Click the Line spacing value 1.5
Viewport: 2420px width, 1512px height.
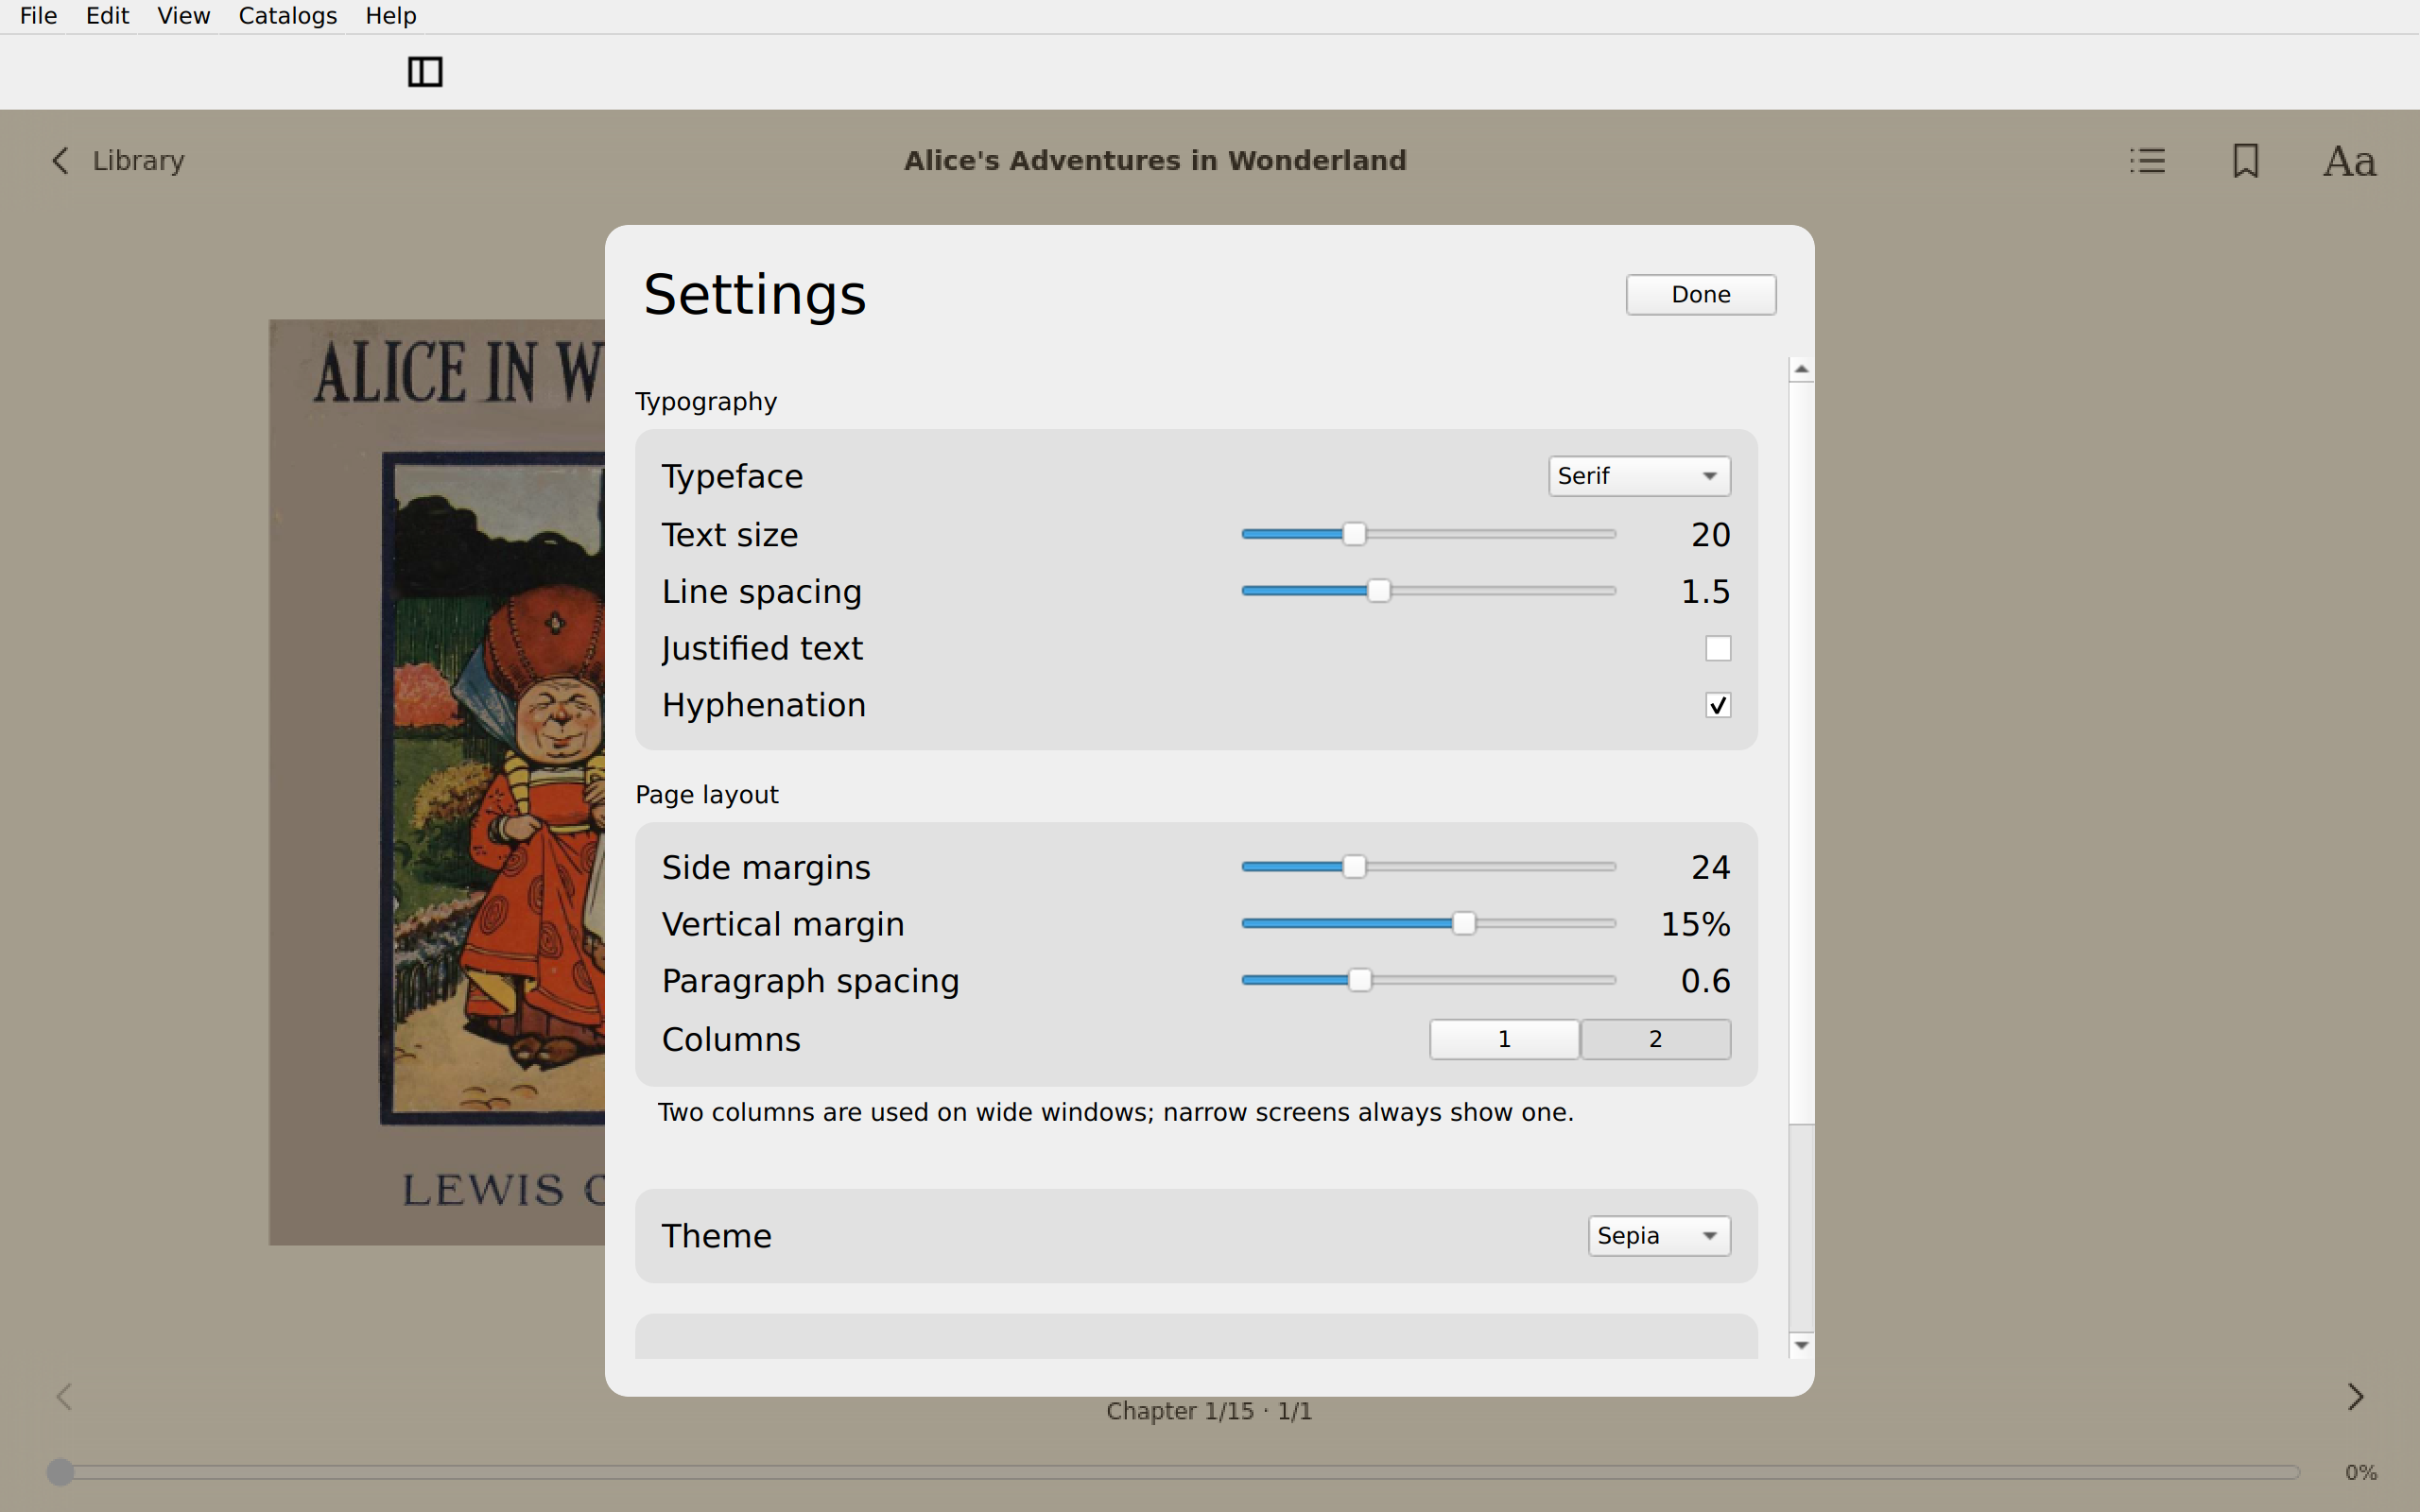1705,592
